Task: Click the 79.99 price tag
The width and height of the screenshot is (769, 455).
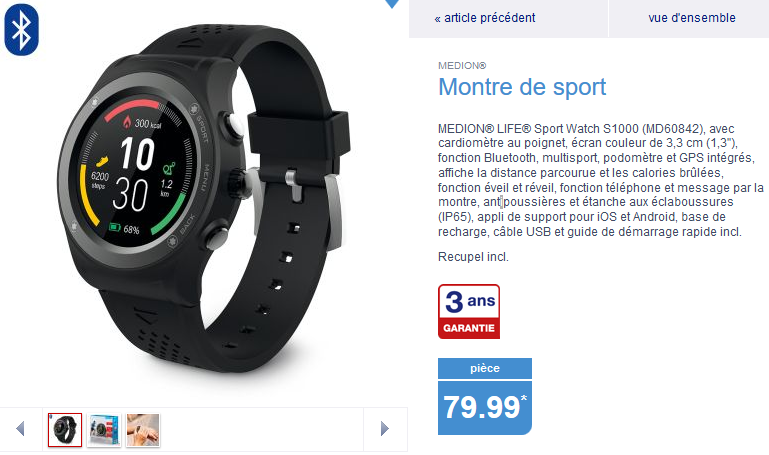Action: [485, 408]
